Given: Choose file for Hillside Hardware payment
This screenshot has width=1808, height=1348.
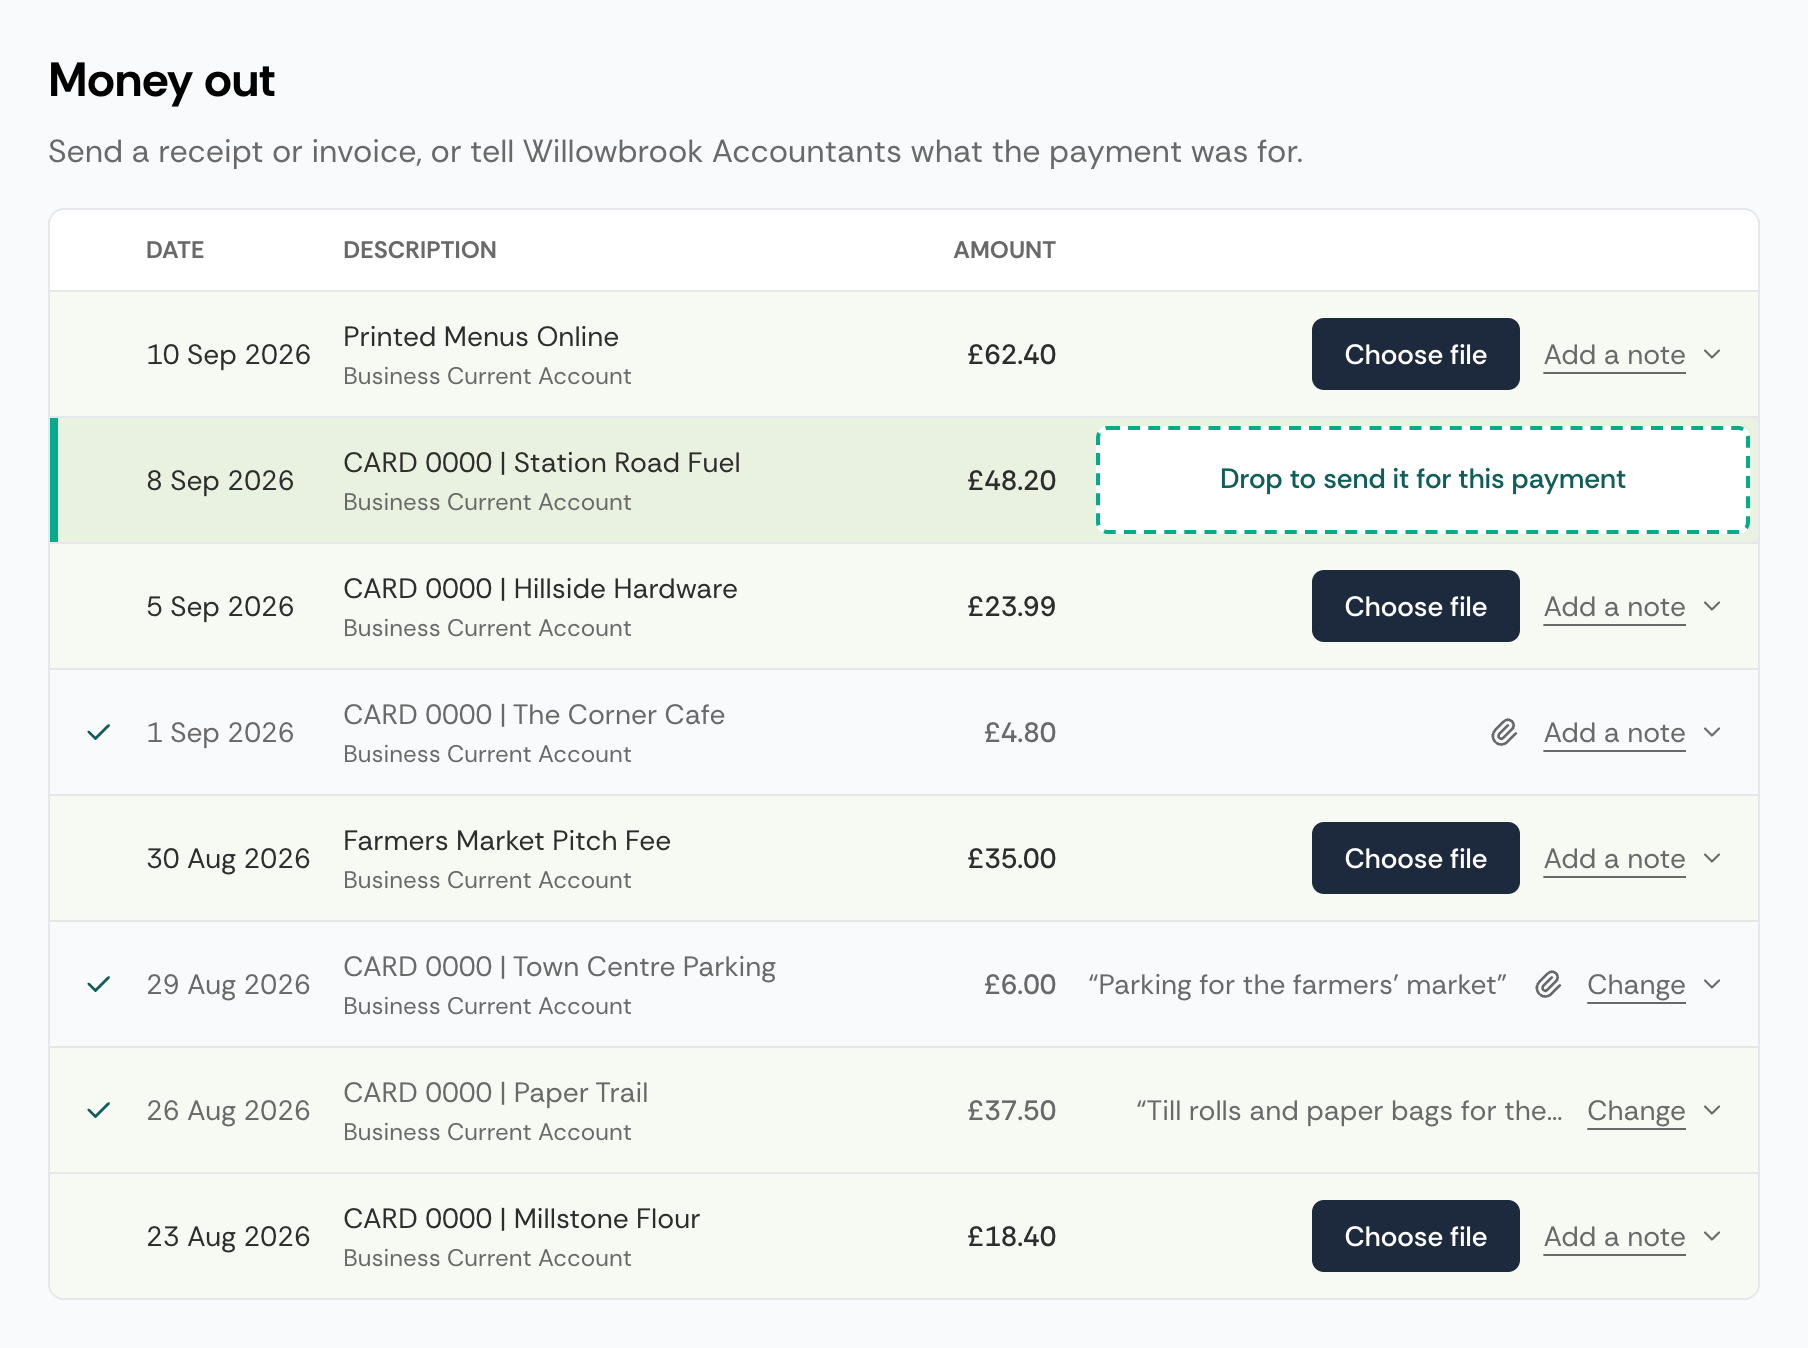Looking at the screenshot, I should point(1415,606).
